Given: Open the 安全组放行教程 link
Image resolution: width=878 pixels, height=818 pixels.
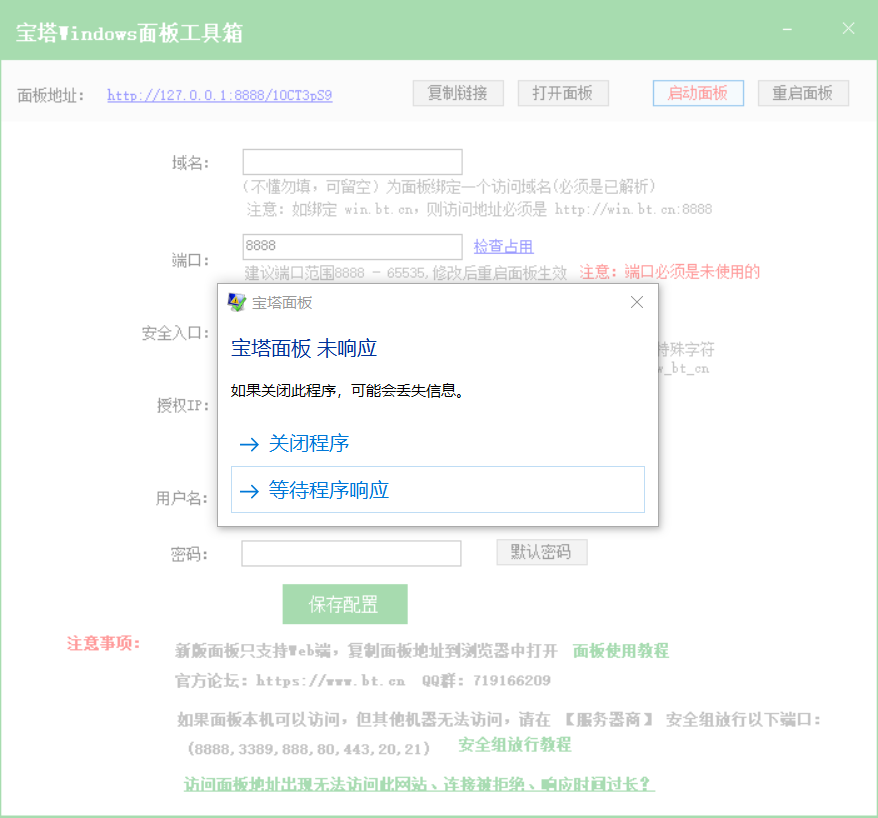Looking at the screenshot, I should [x=515, y=745].
